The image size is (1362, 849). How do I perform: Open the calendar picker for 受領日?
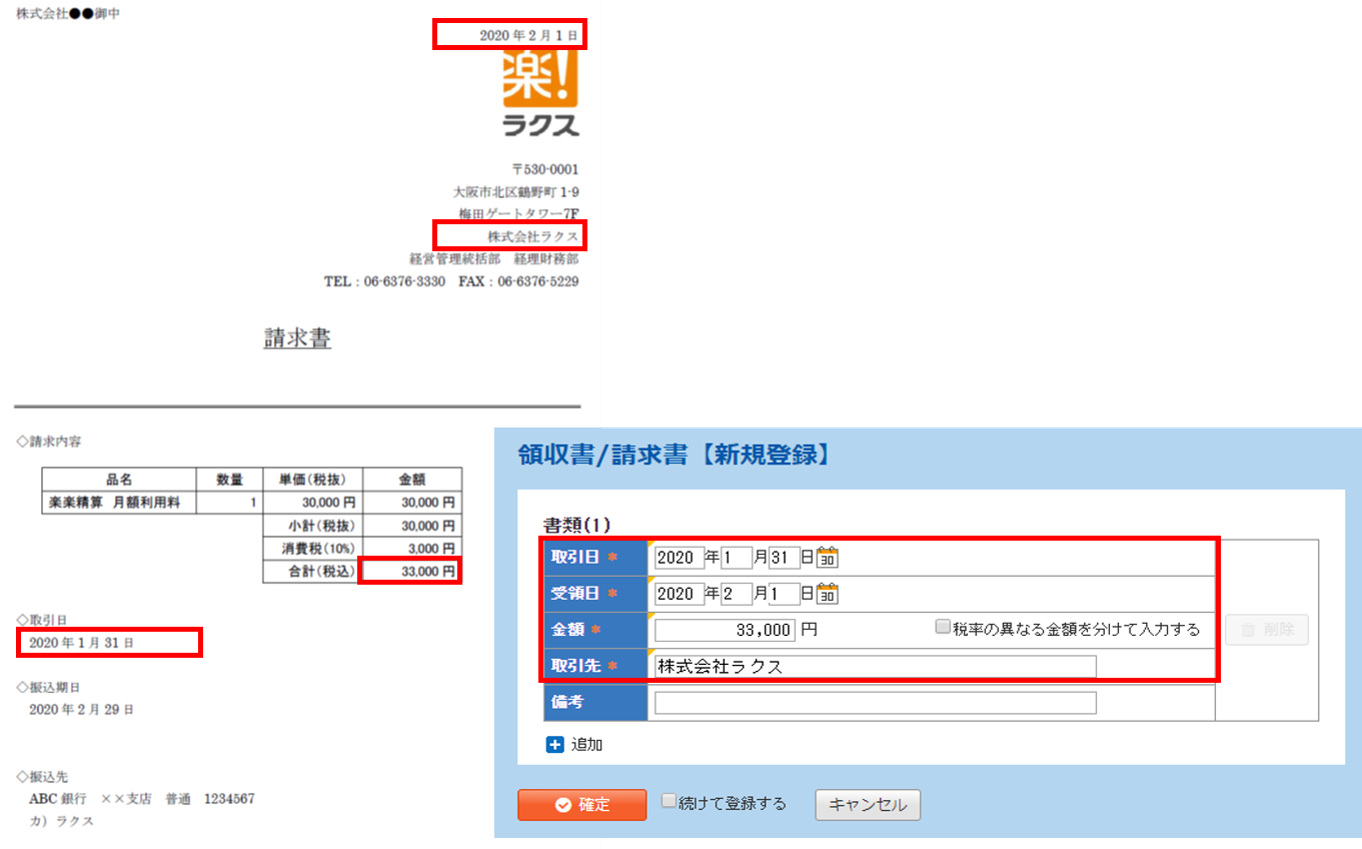click(x=827, y=594)
